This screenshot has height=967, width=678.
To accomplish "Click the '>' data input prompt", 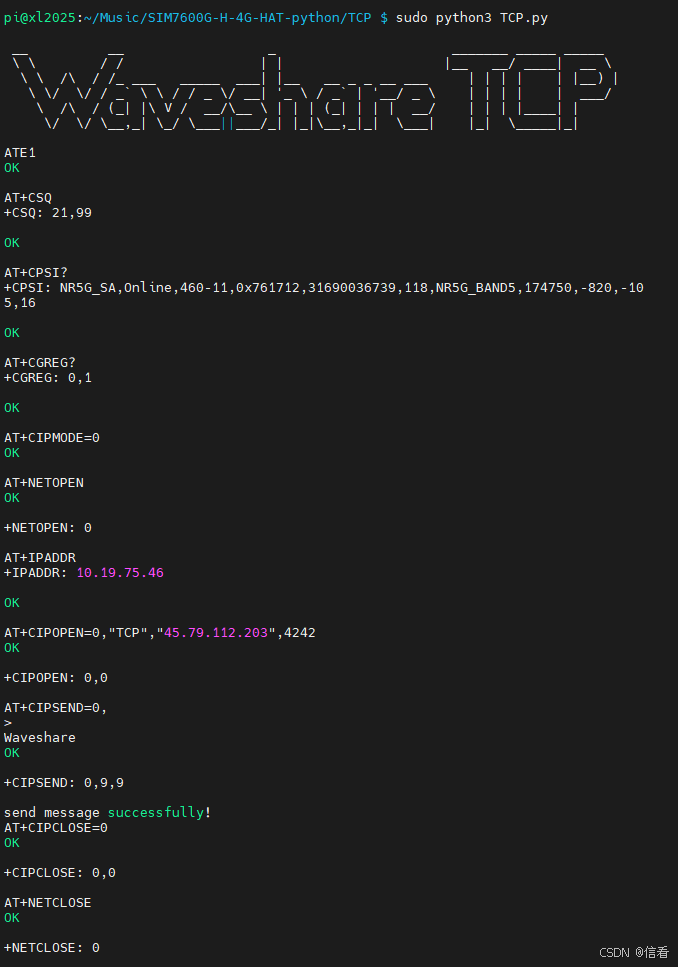I will click(8, 723).
